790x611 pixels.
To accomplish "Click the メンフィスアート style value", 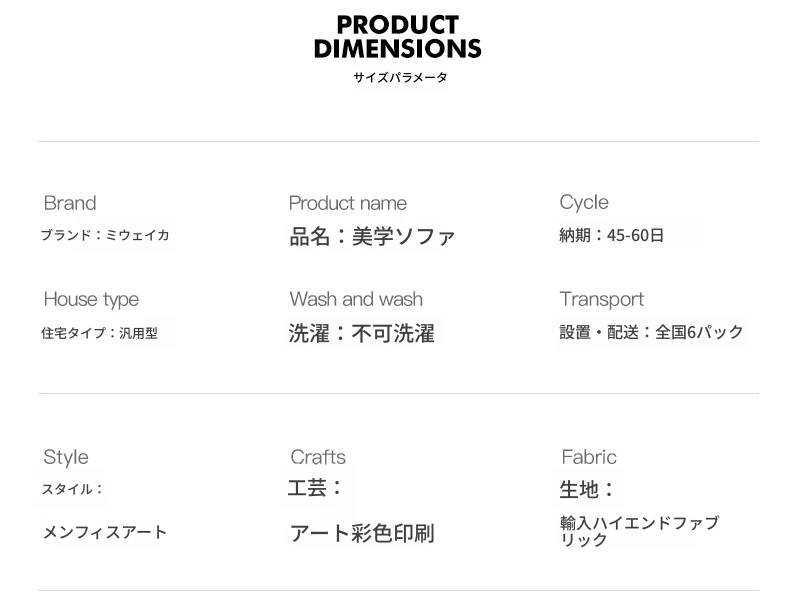I will (x=105, y=532).
